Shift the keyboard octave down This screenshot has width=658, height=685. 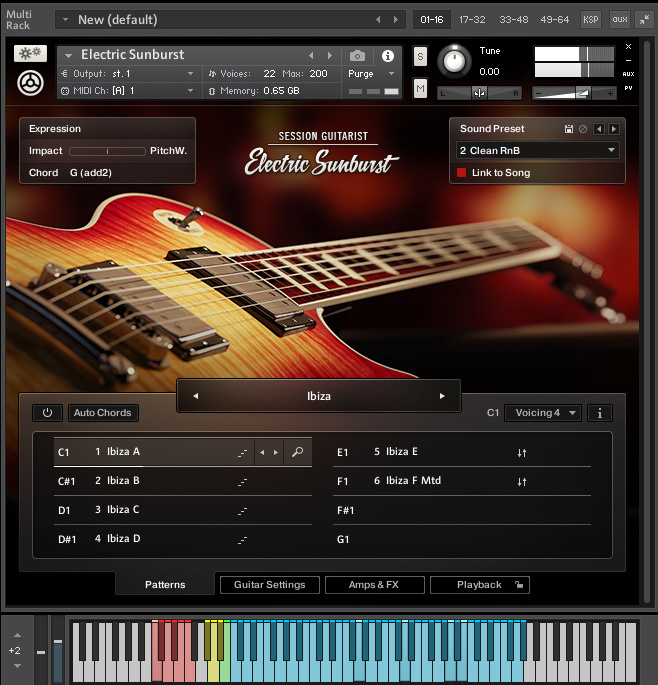pos(17,666)
